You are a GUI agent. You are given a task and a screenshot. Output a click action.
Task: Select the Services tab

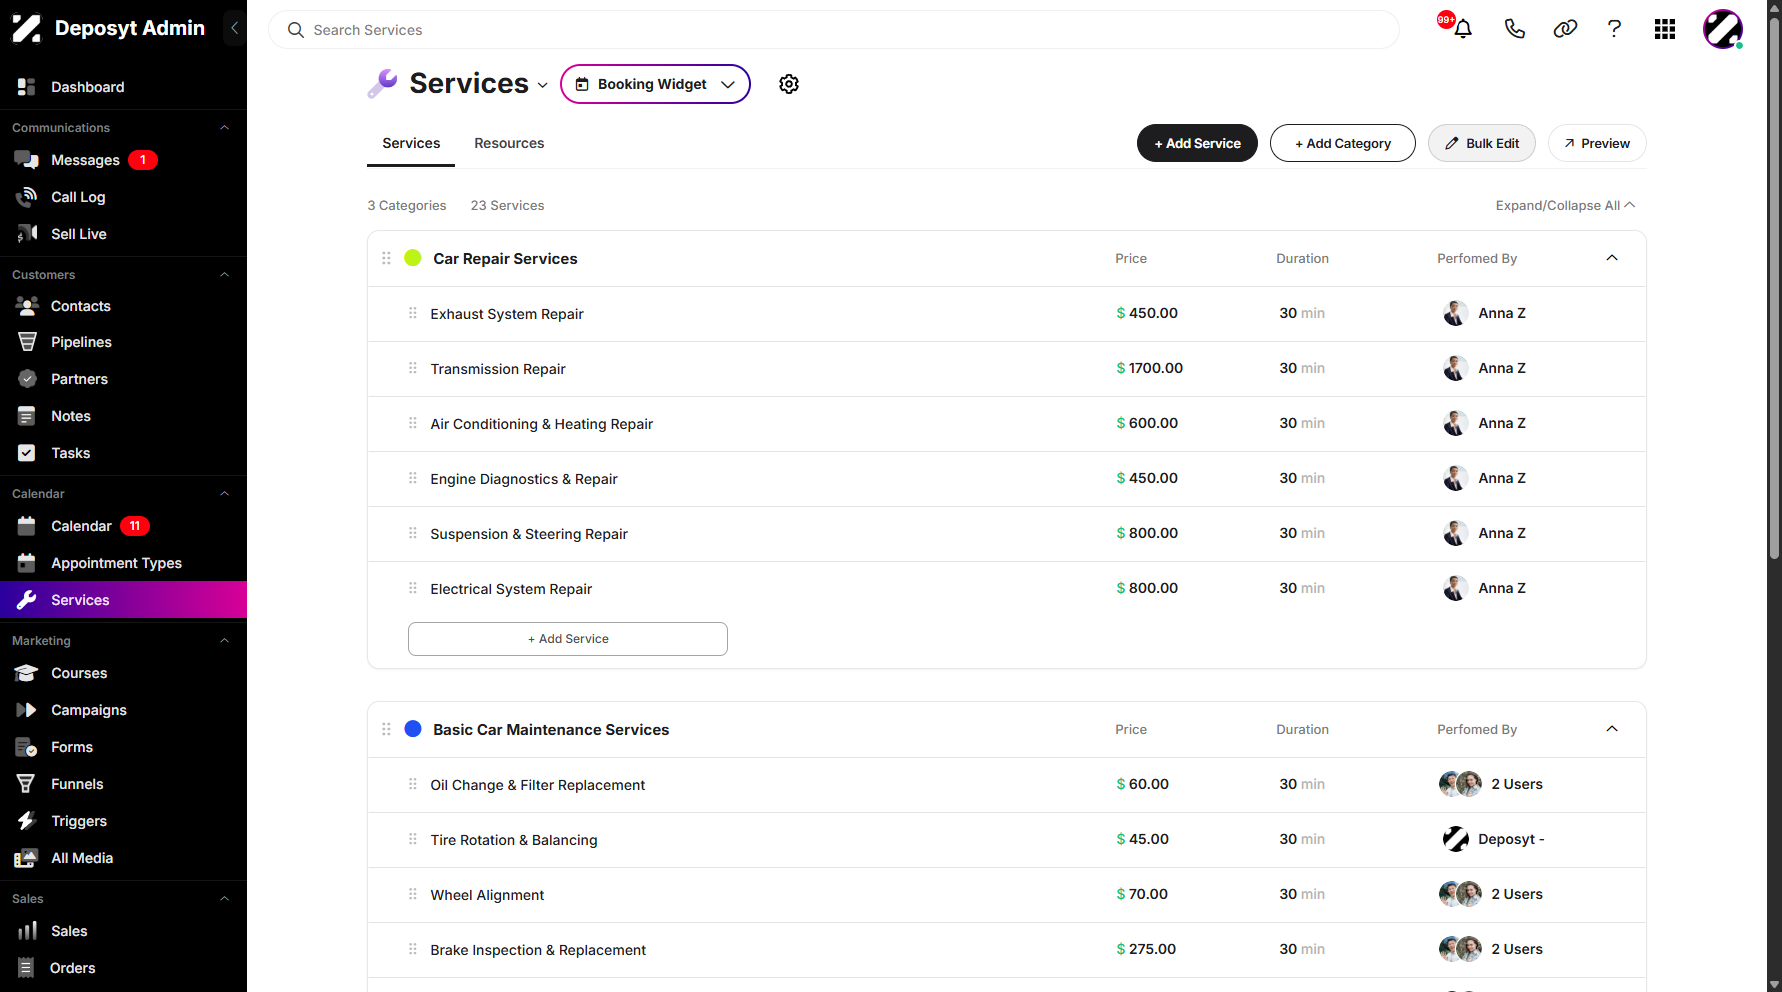click(x=411, y=143)
